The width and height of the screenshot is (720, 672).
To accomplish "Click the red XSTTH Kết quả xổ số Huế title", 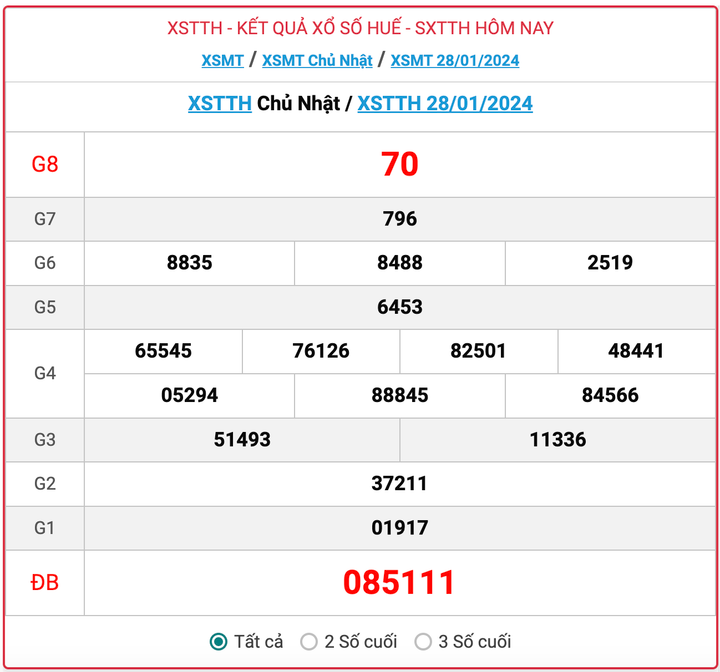I will point(360,28).
